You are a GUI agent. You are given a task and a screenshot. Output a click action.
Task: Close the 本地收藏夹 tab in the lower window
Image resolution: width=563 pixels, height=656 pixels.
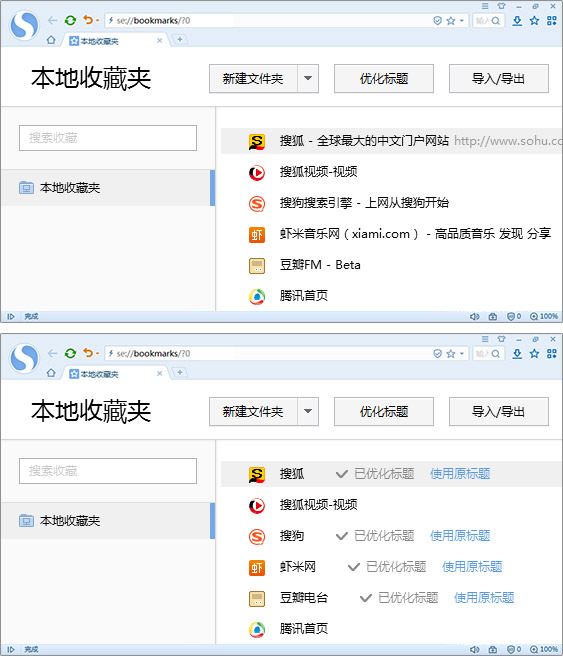[x=159, y=374]
